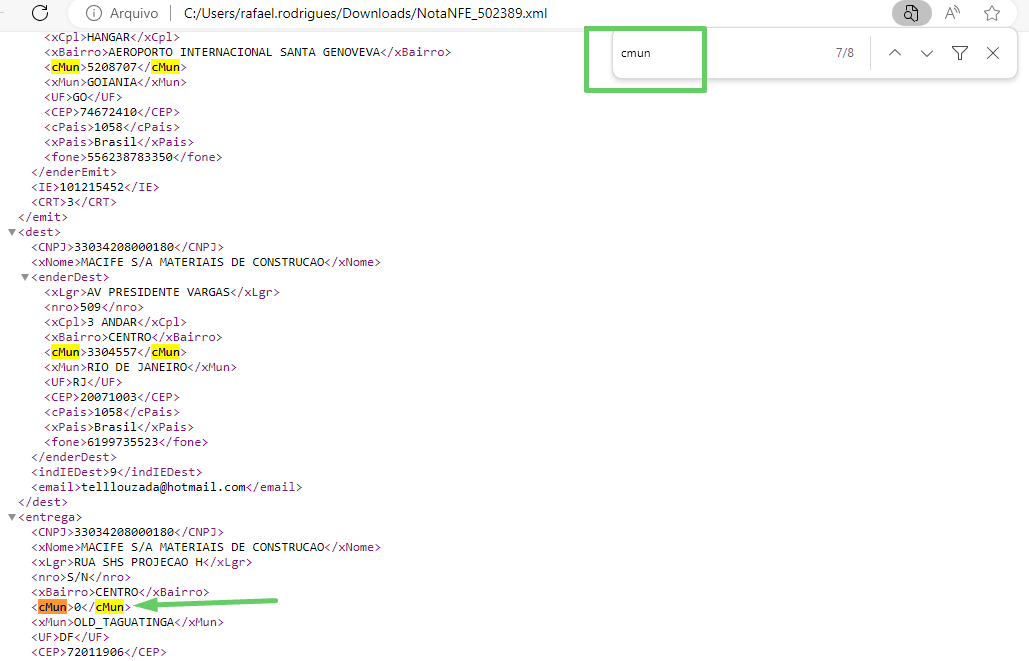This screenshot has width=1029, height=661.
Task: Select the email telllouzada@hotmail.com
Action: coord(163,487)
